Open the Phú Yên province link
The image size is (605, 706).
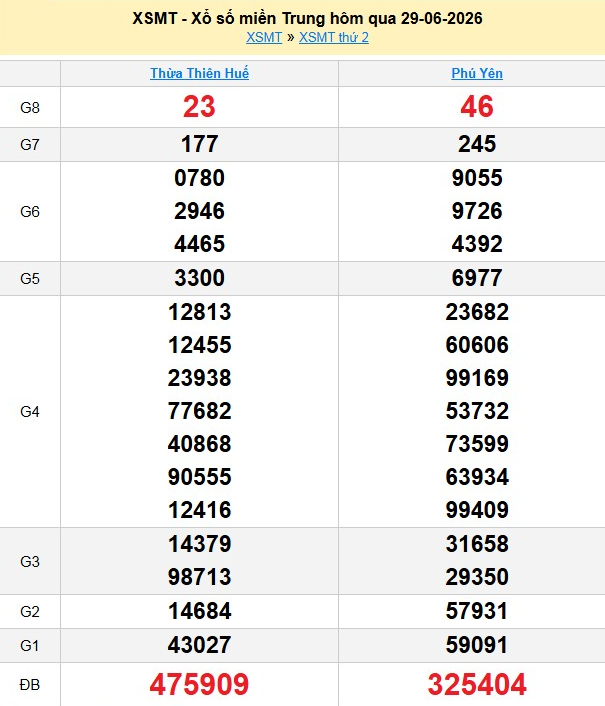[477, 73]
